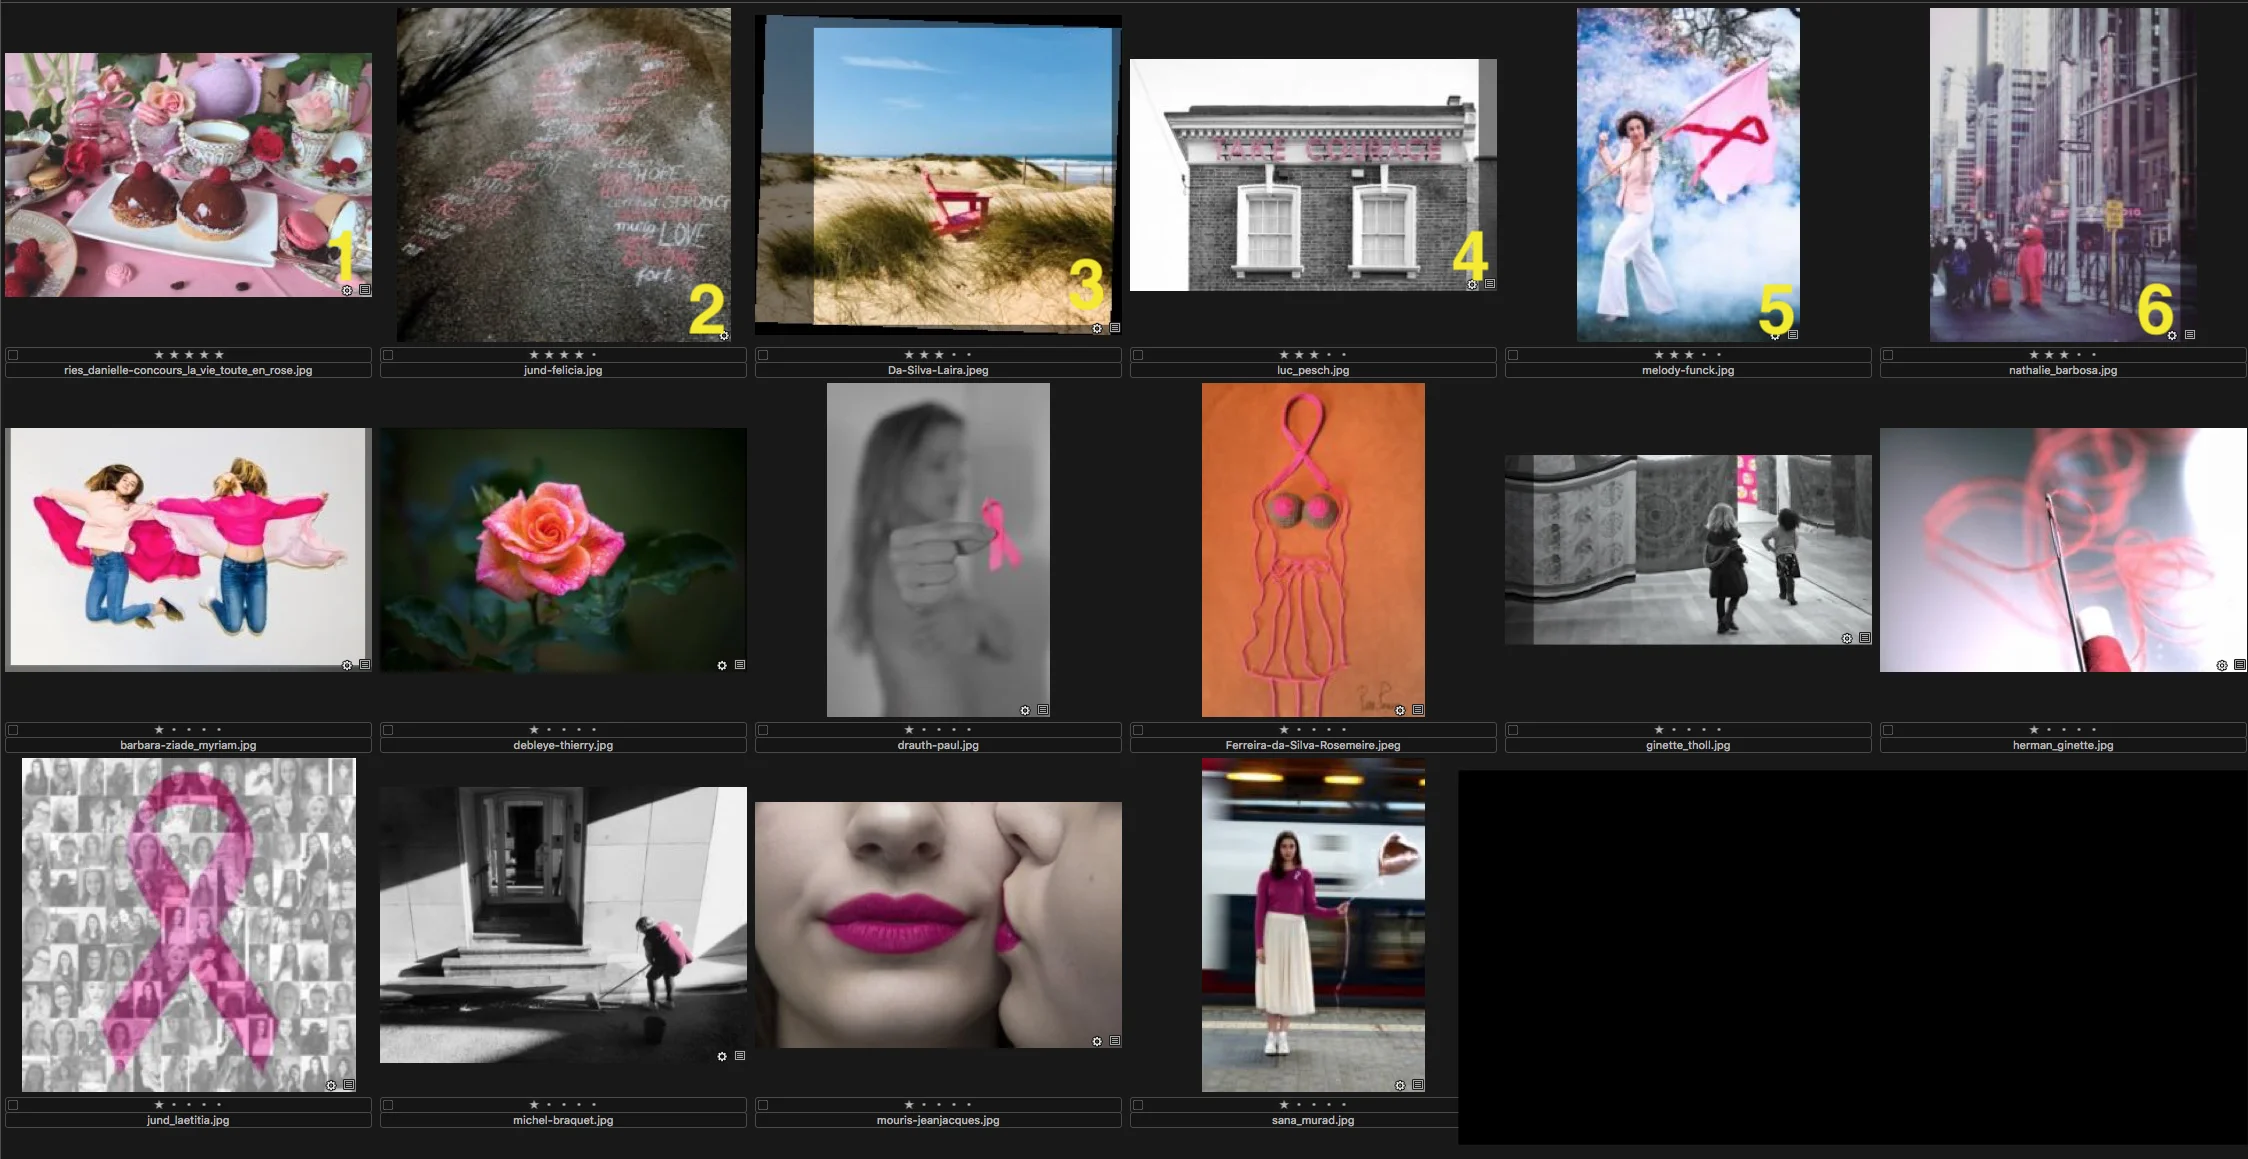Click the luc_pesch.jpg filename field

1312,370
